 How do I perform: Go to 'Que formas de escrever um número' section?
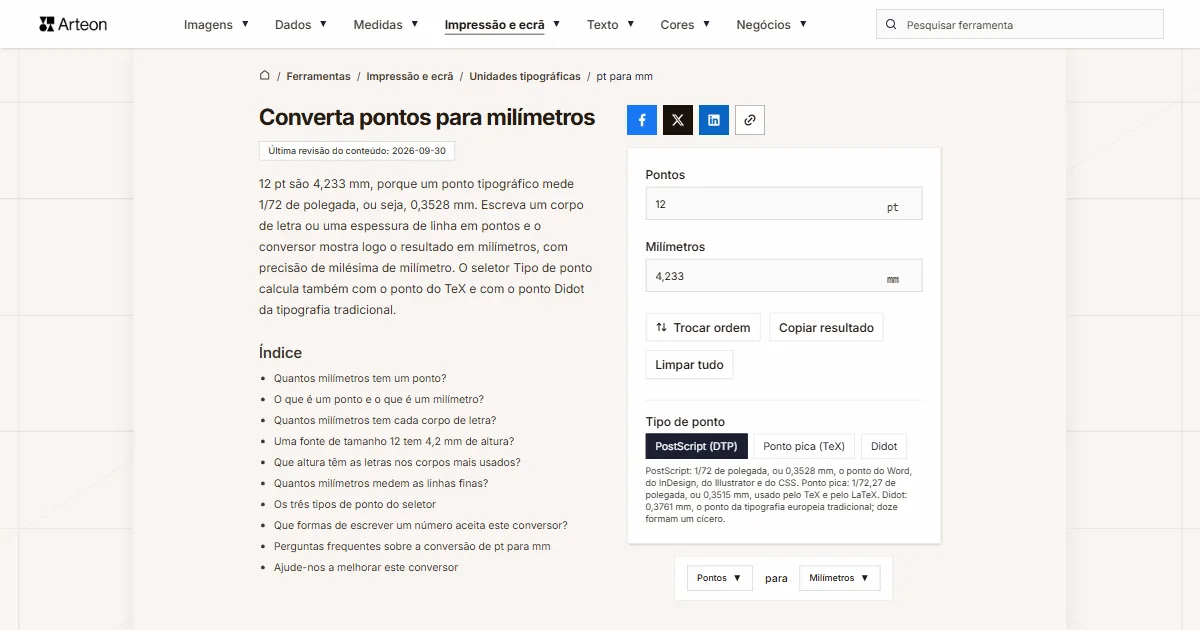point(421,525)
